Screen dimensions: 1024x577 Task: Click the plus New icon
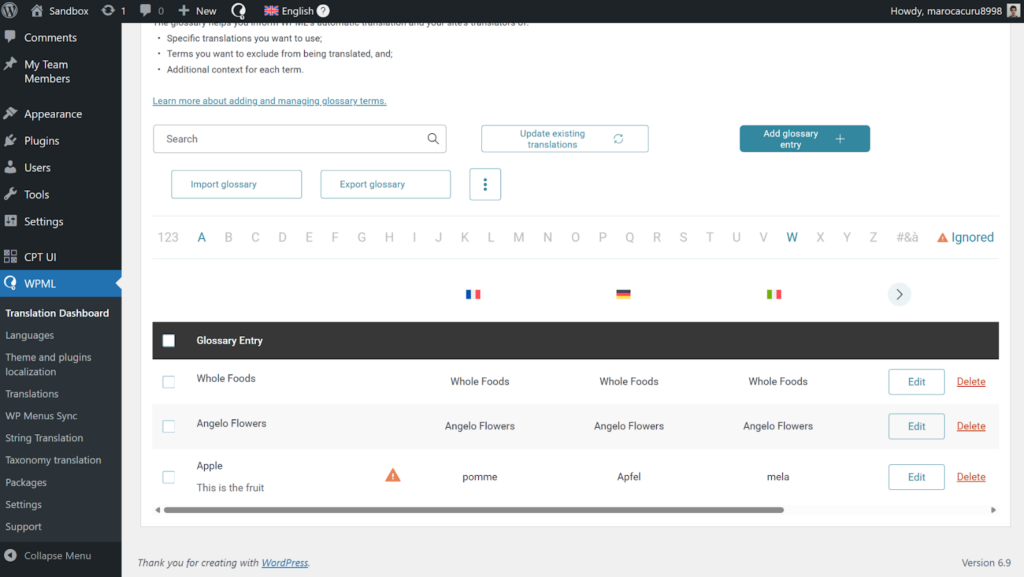184,10
